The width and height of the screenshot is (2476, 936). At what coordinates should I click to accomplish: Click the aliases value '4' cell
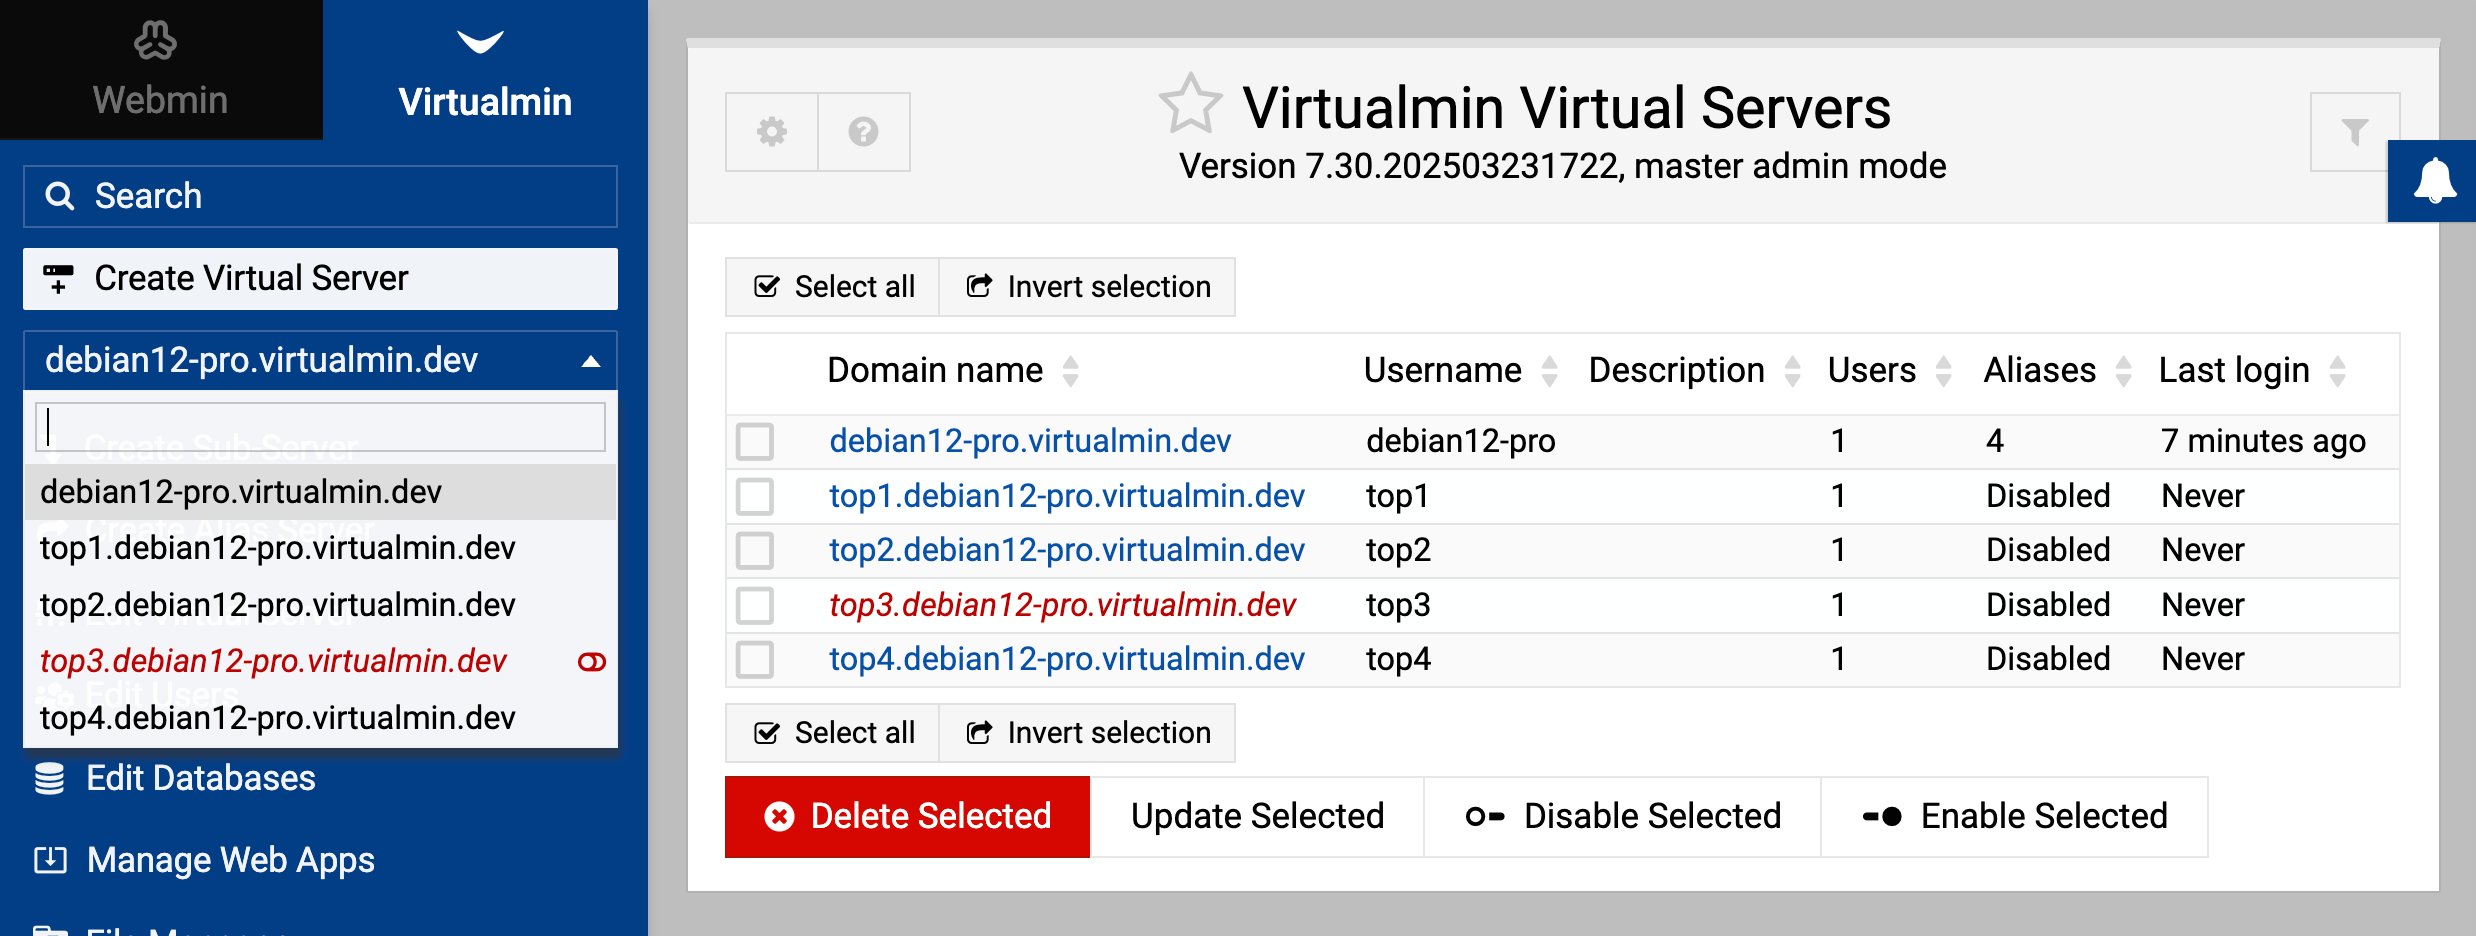point(1995,441)
